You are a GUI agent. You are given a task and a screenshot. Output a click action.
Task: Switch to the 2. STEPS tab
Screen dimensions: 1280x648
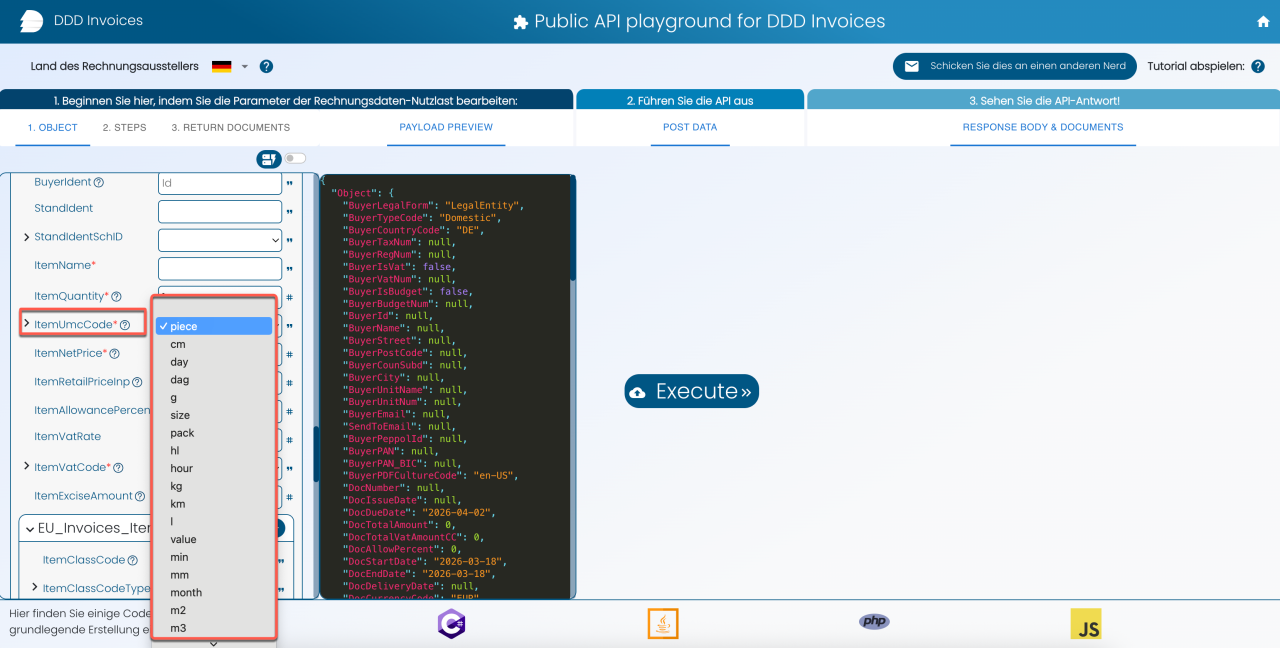[124, 128]
